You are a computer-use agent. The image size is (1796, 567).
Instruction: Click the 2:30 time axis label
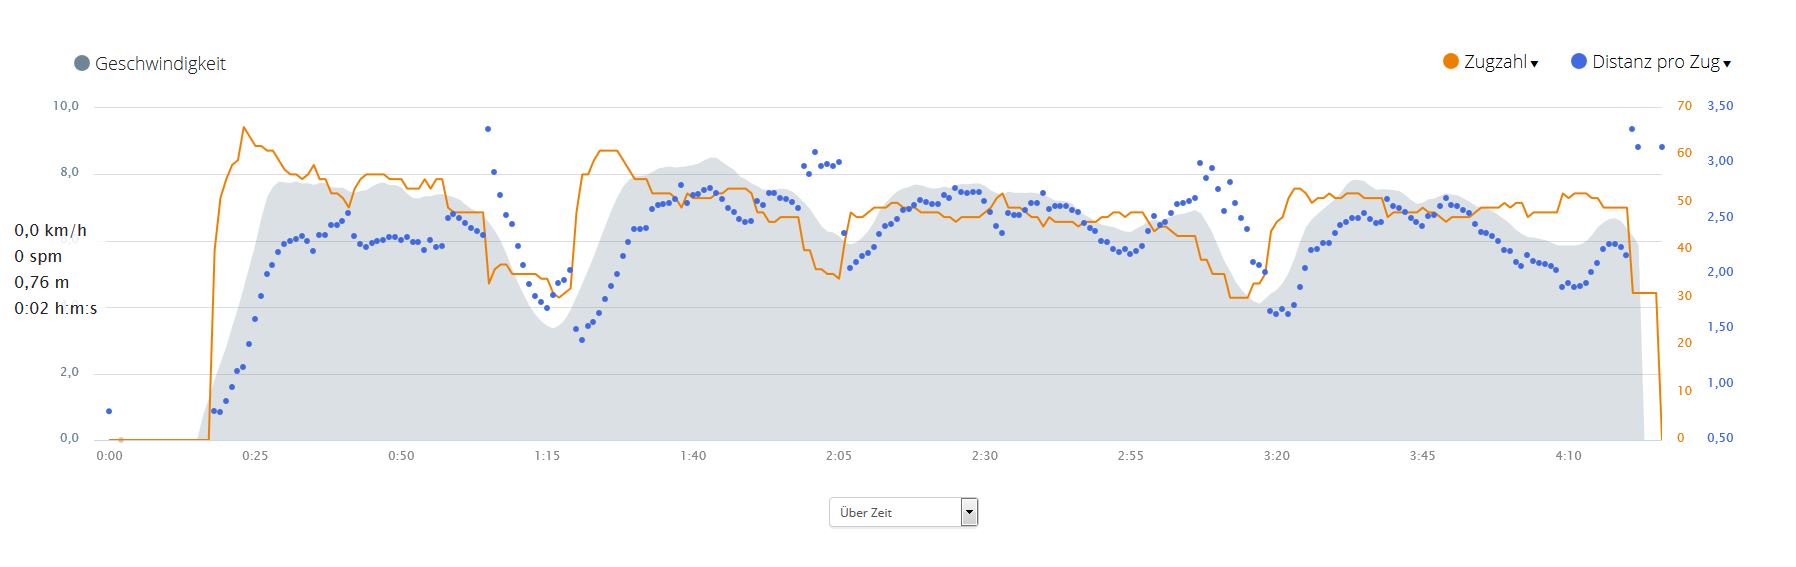985,456
